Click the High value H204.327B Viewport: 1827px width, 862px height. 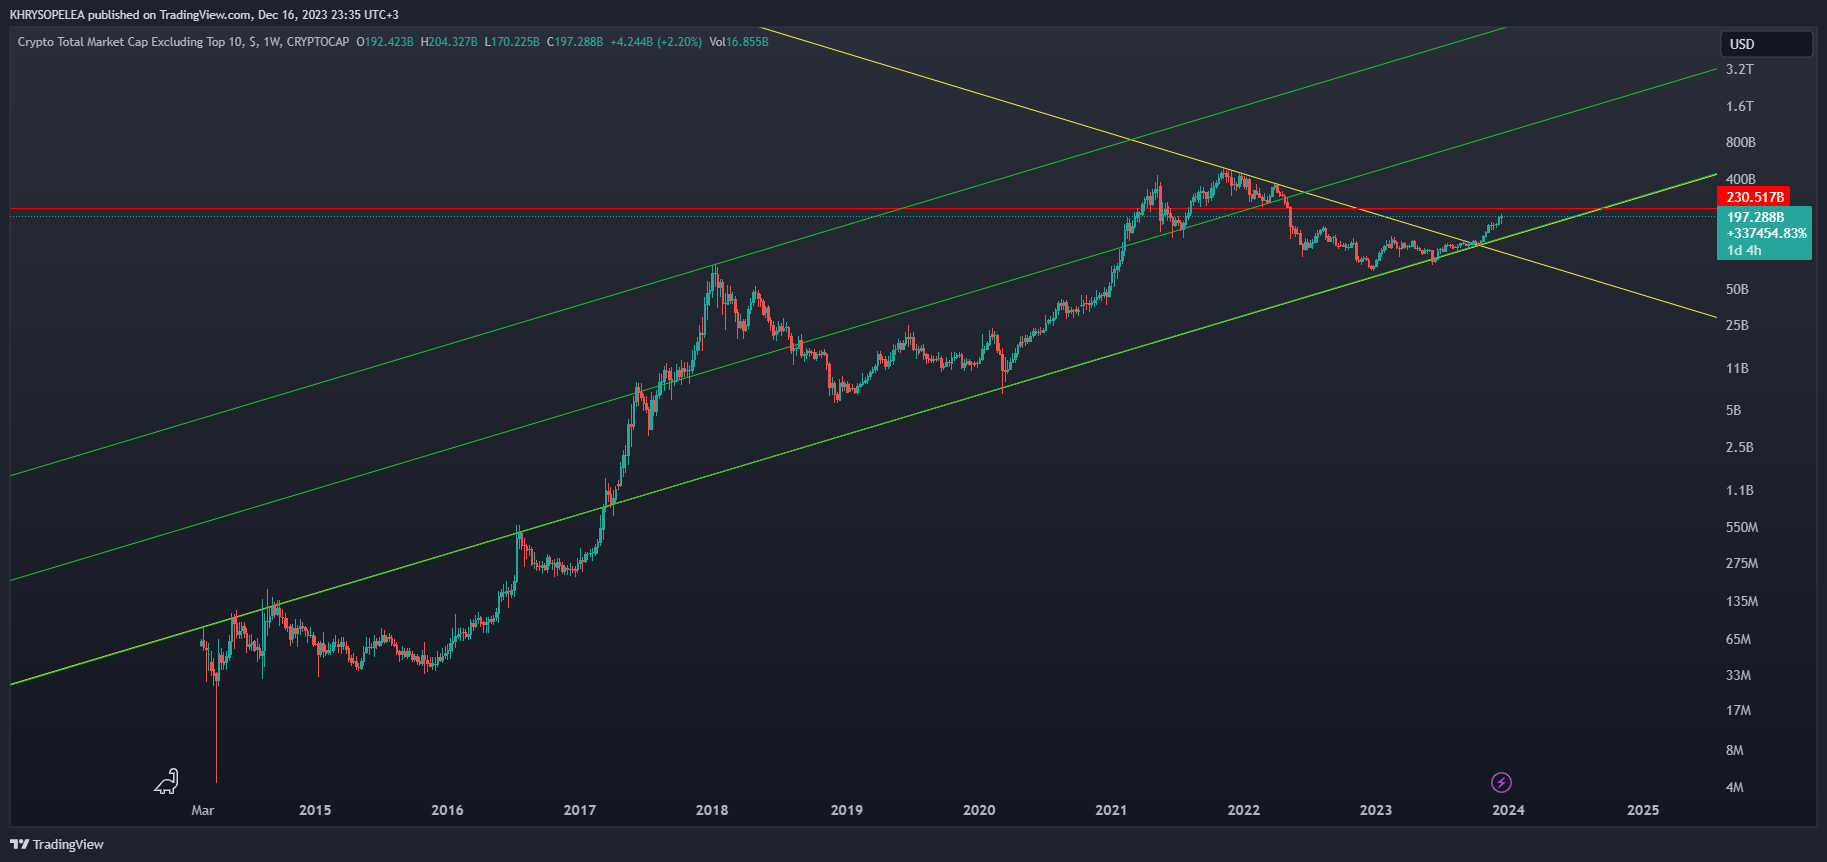449,42
